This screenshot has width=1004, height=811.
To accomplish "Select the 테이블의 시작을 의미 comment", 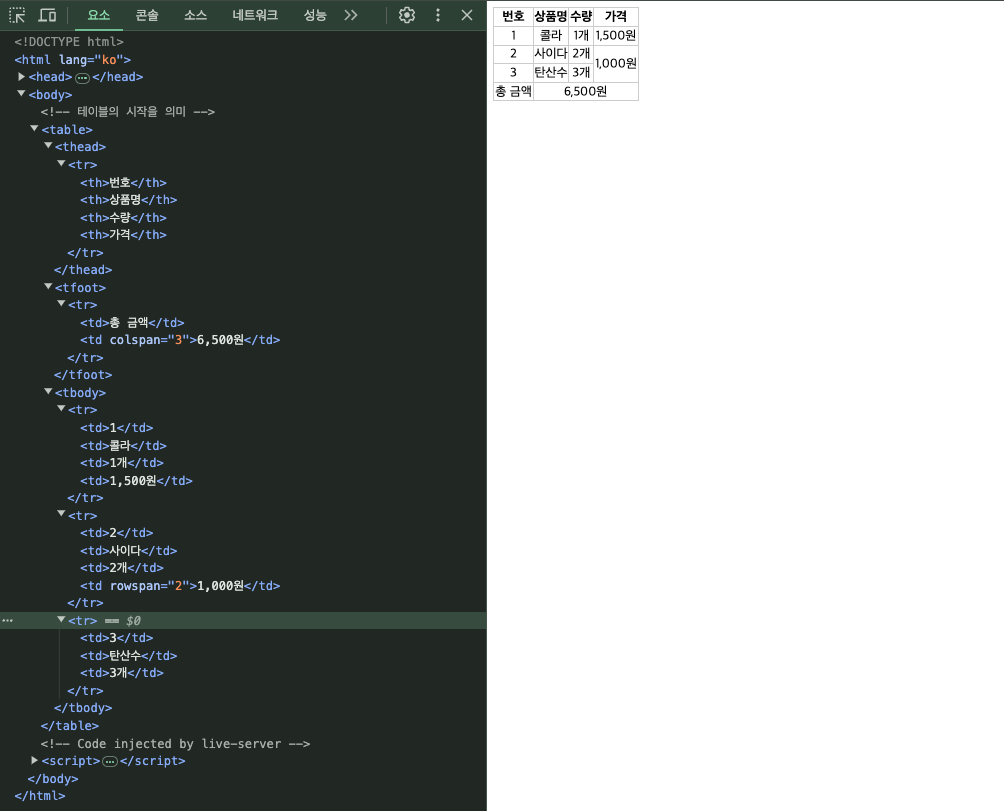I will pos(127,111).
